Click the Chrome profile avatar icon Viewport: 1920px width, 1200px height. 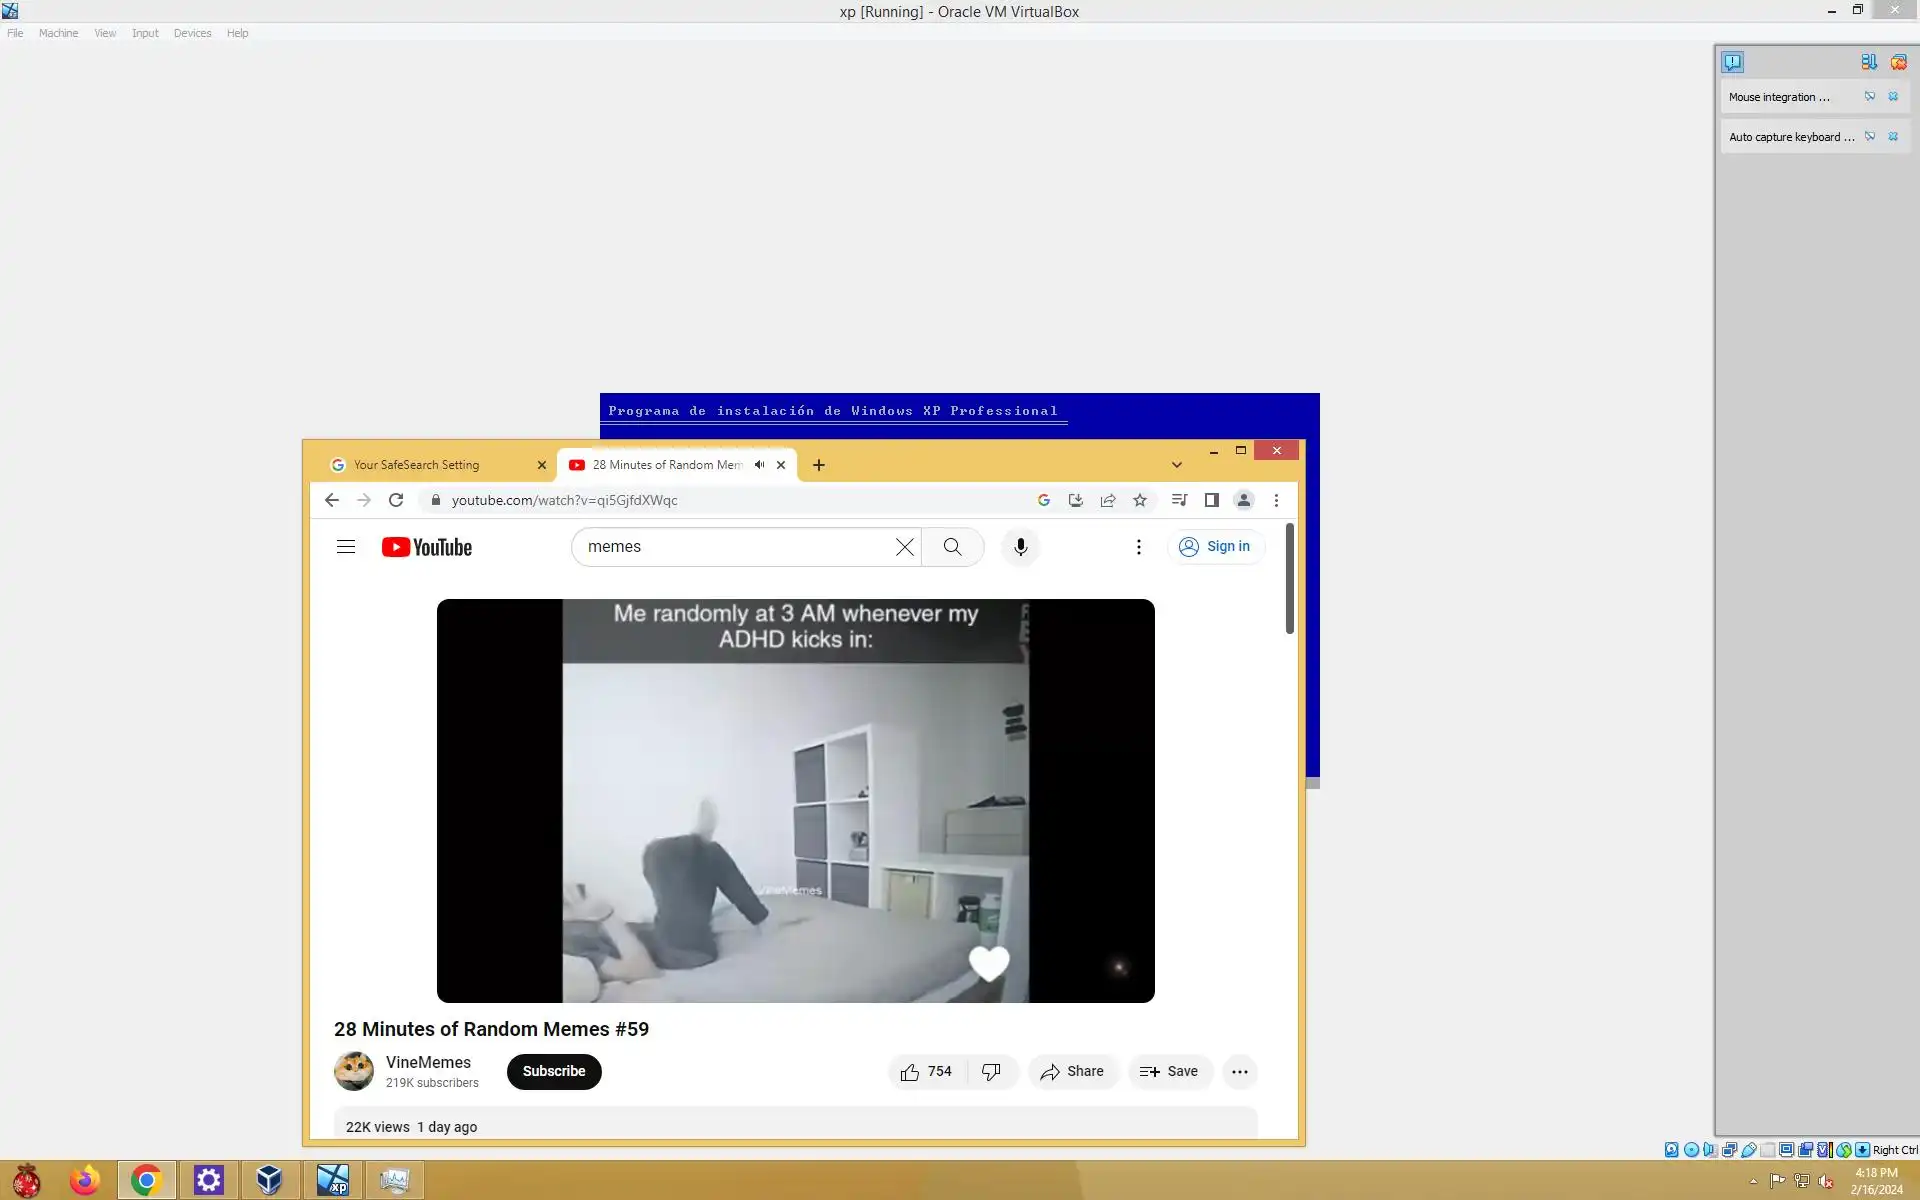1243,500
